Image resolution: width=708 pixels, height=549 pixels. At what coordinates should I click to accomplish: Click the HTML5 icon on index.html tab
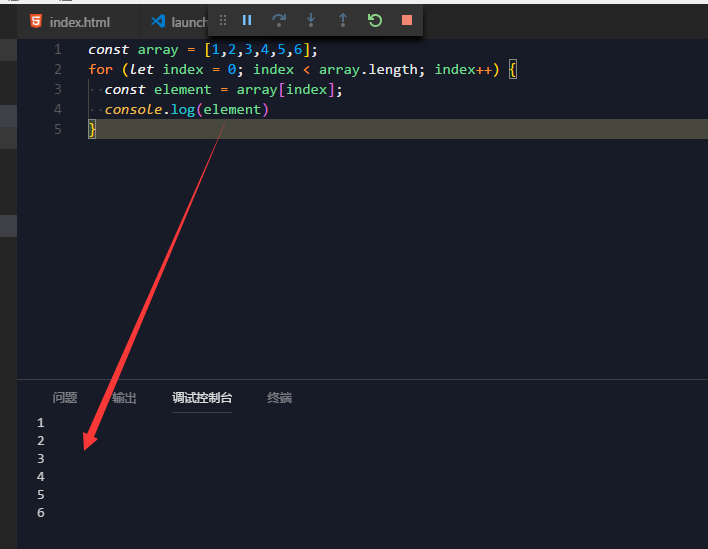36,21
